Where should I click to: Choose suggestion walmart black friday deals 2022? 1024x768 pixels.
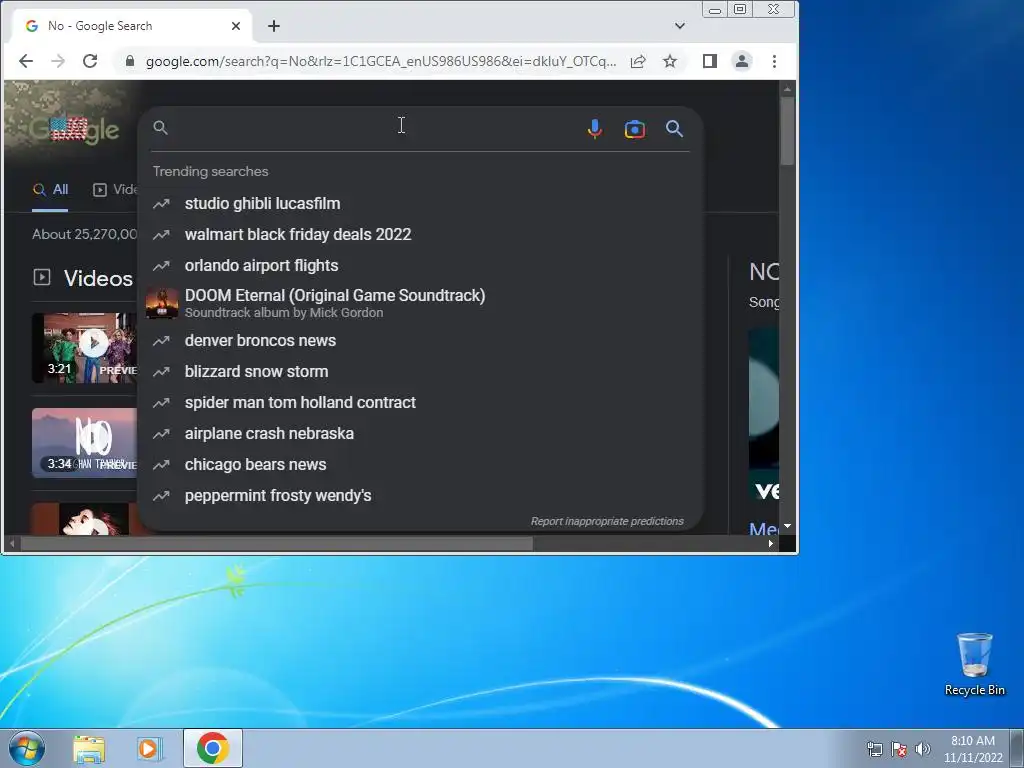pyautogui.click(x=420, y=234)
